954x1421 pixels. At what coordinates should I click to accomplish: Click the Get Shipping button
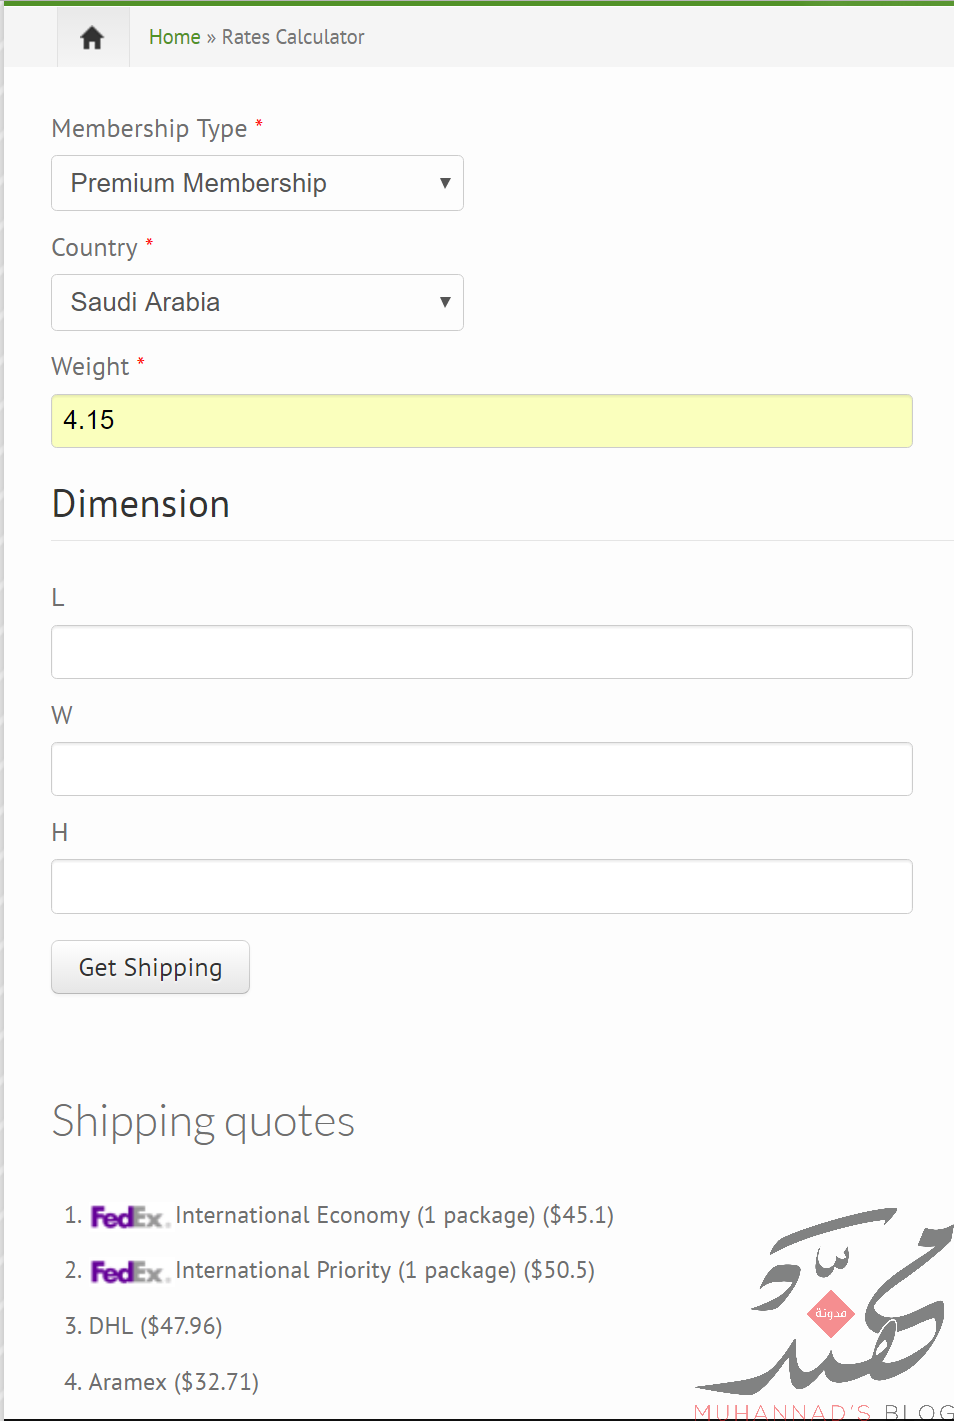tap(150, 967)
